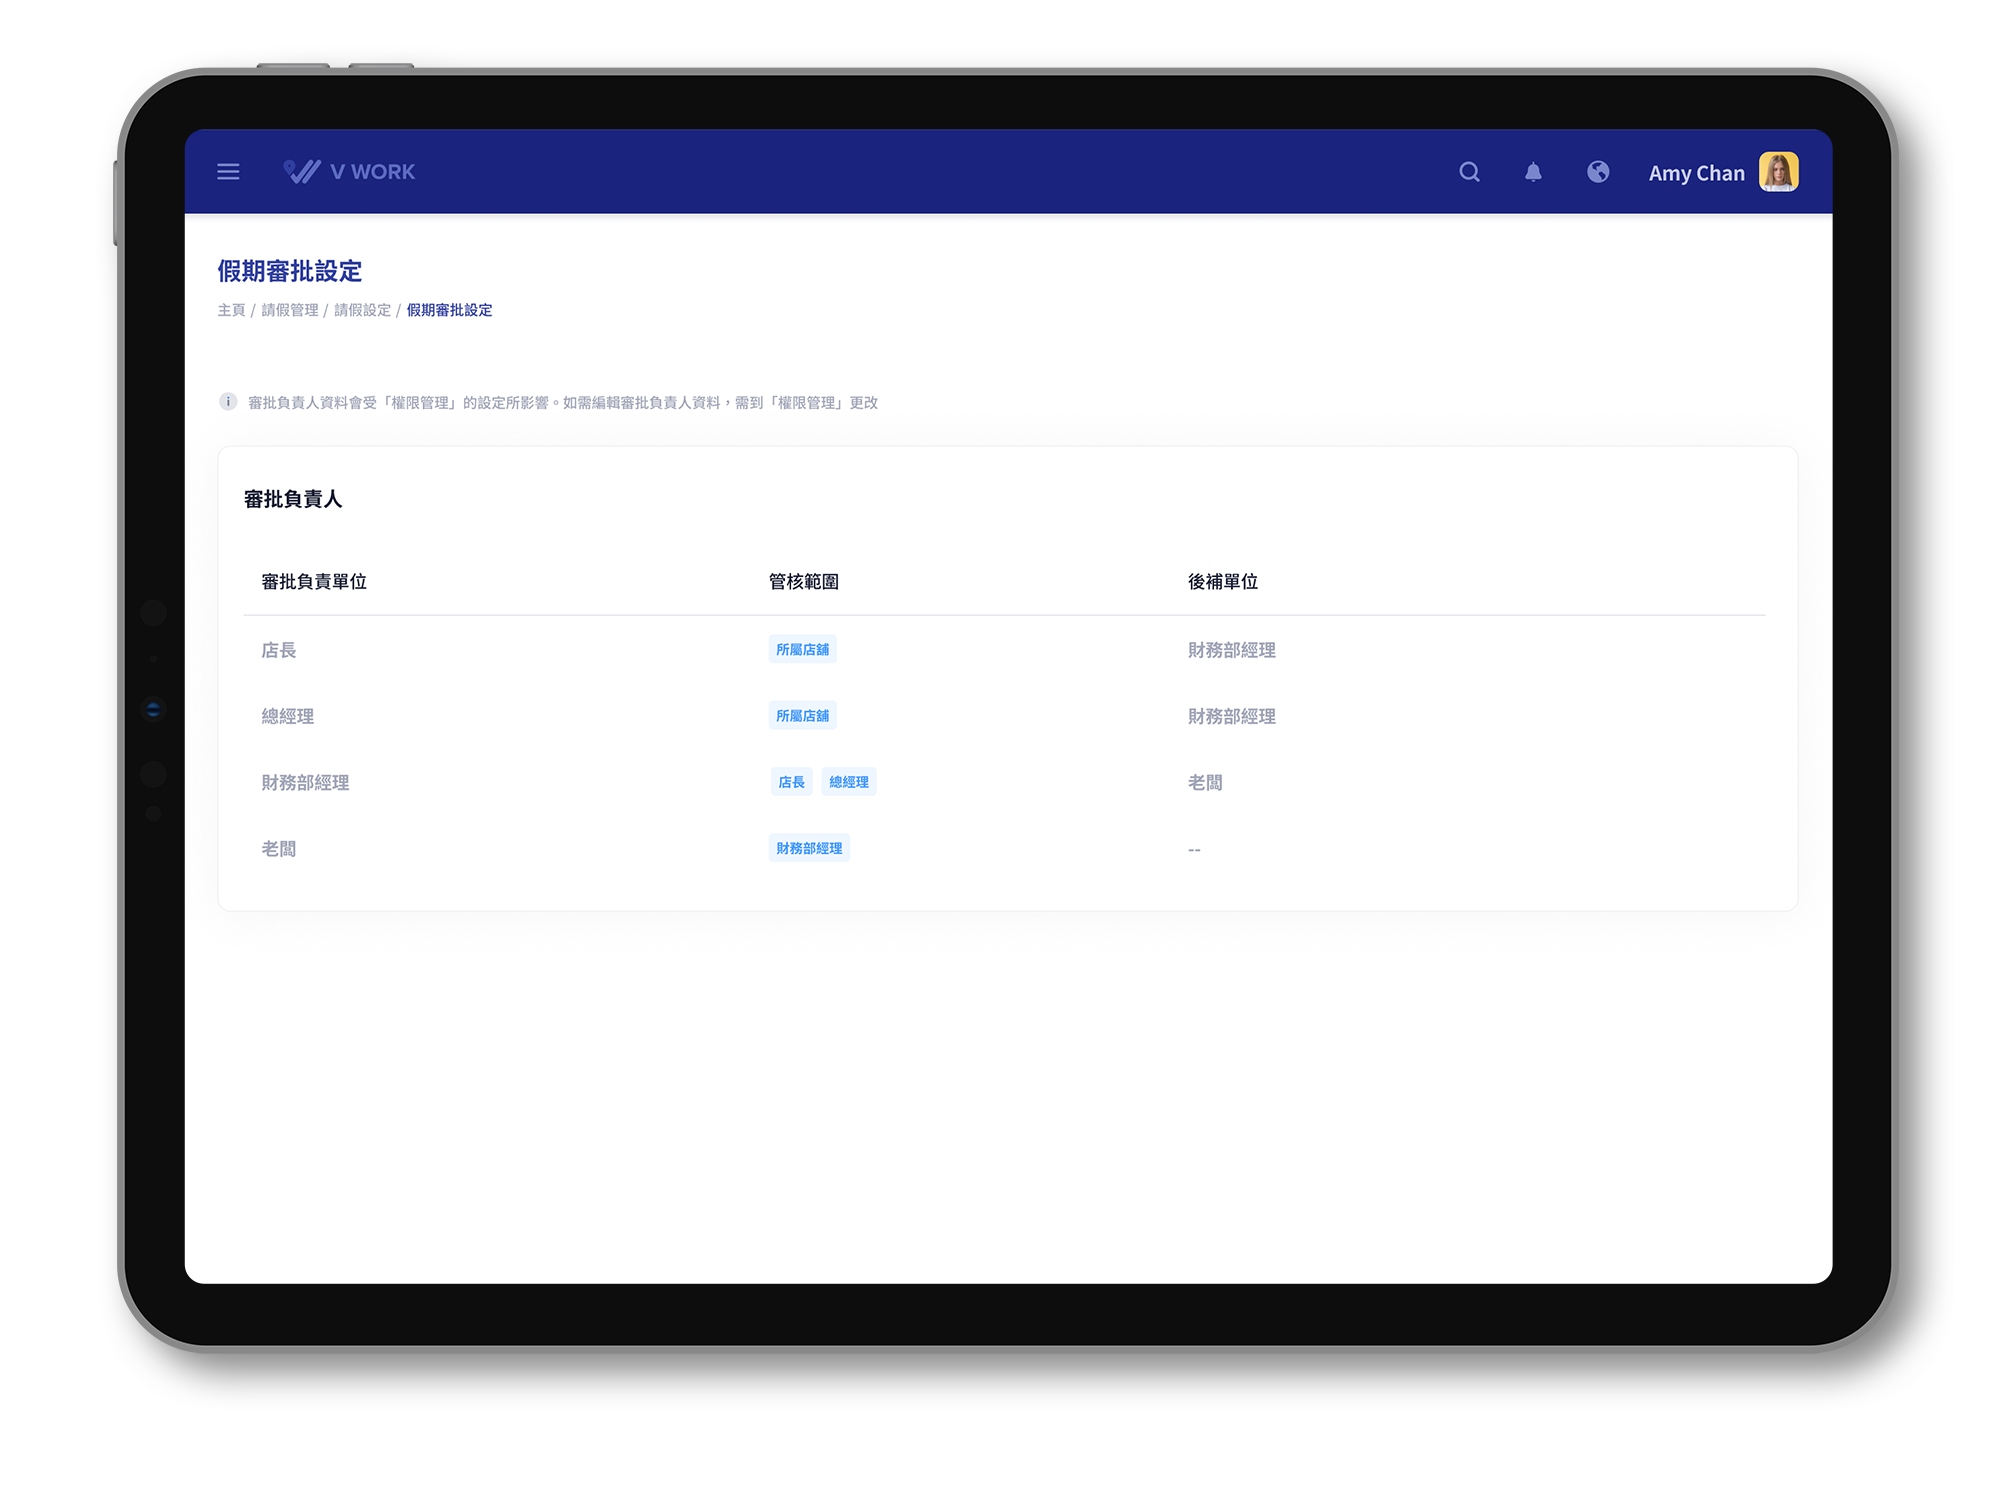2000x1509 pixels.
Task: Click 所屬店舖 tag in 總經理 row
Action: [802, 716]
